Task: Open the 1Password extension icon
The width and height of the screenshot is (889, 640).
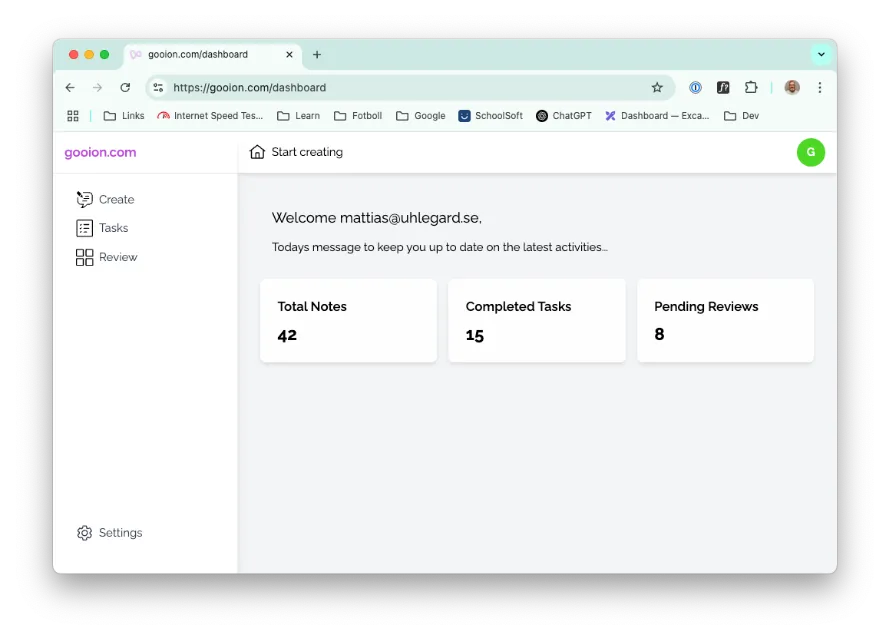Action: tap(695, 87)
